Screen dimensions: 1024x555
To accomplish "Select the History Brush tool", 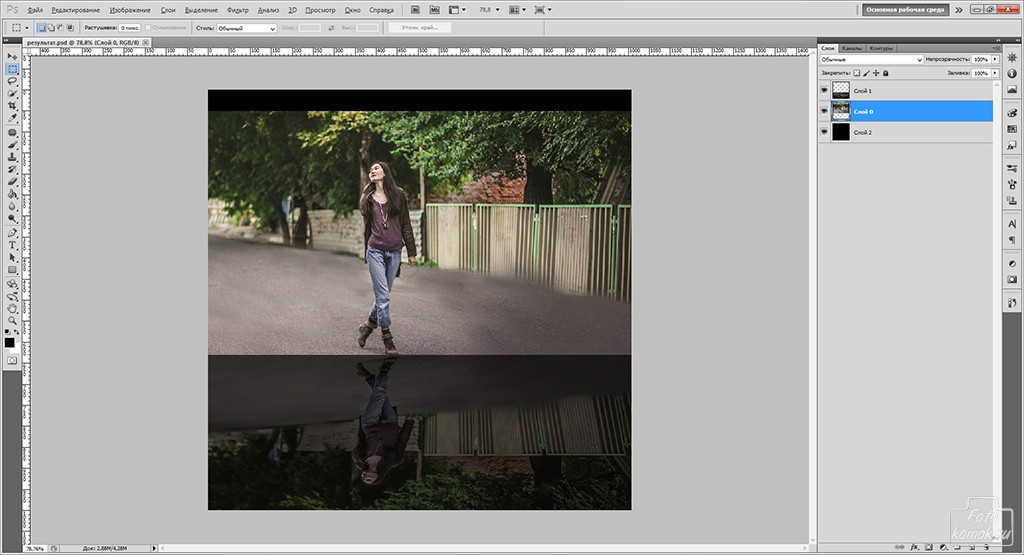I will [x=12, y=170].
